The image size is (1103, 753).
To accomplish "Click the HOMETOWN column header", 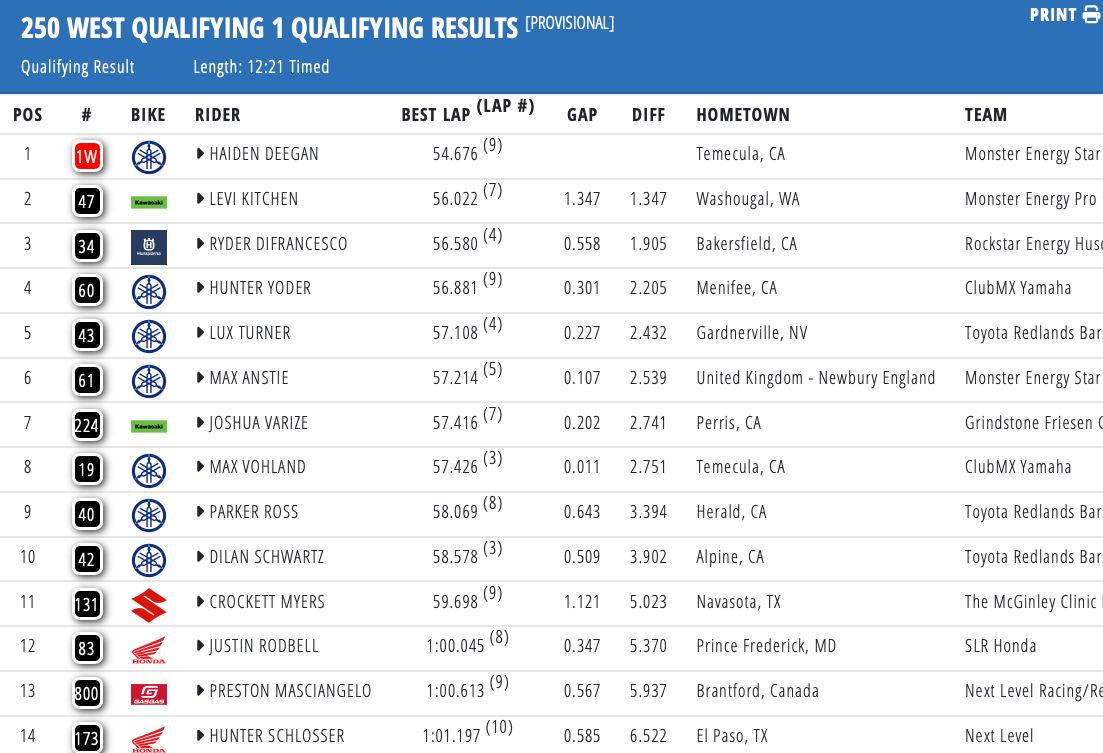I will click(743, 115).
